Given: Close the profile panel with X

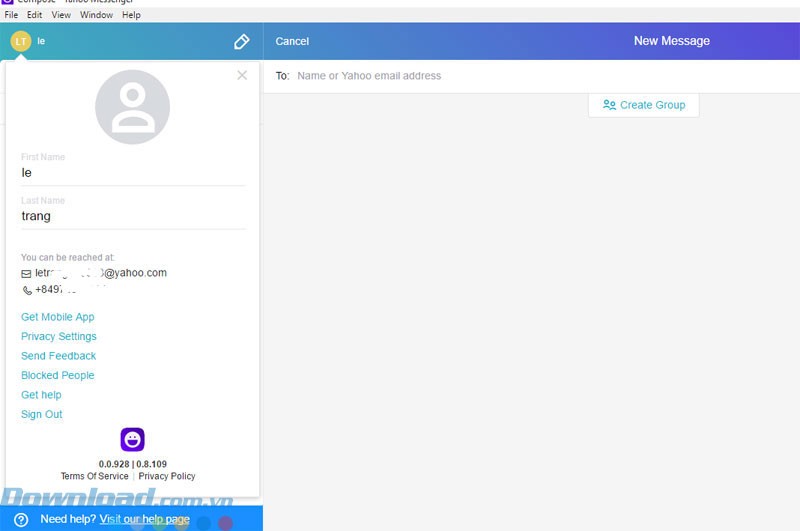Looking at the screenshot, I should pyautogui.click(x=242, y=75).
